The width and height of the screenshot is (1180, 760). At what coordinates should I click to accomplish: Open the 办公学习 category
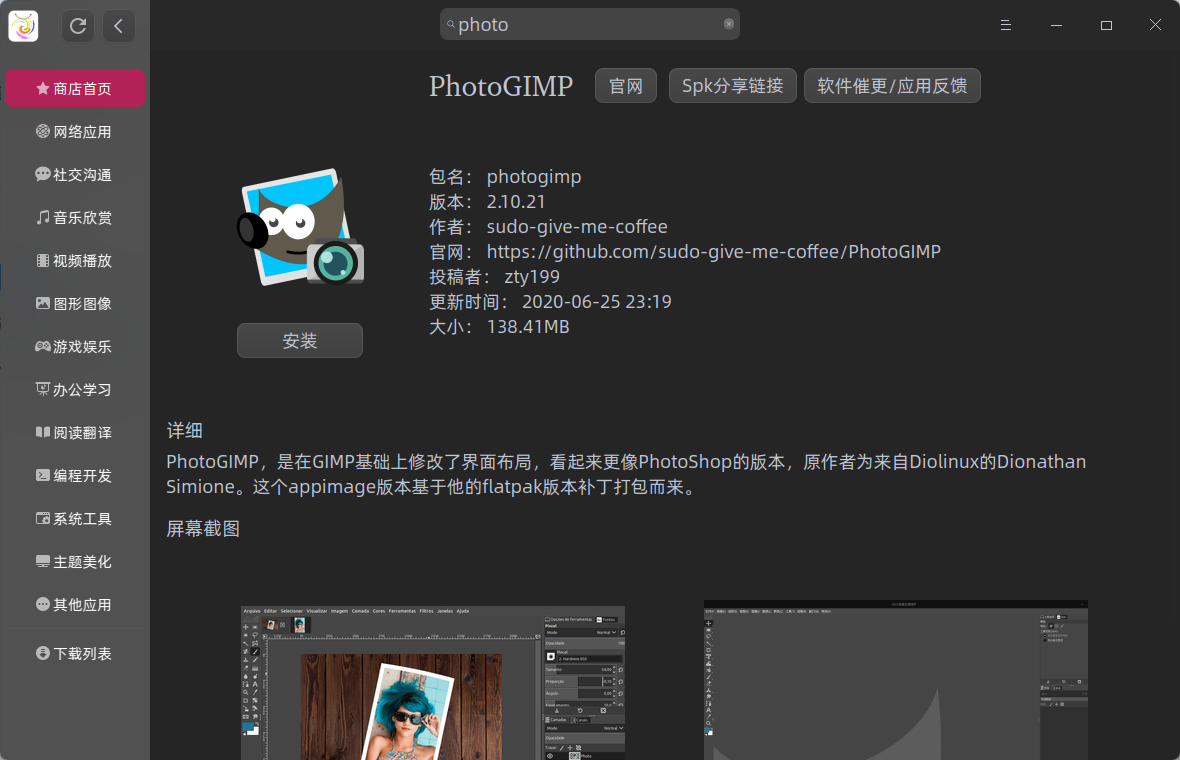[x=75, y=389]
